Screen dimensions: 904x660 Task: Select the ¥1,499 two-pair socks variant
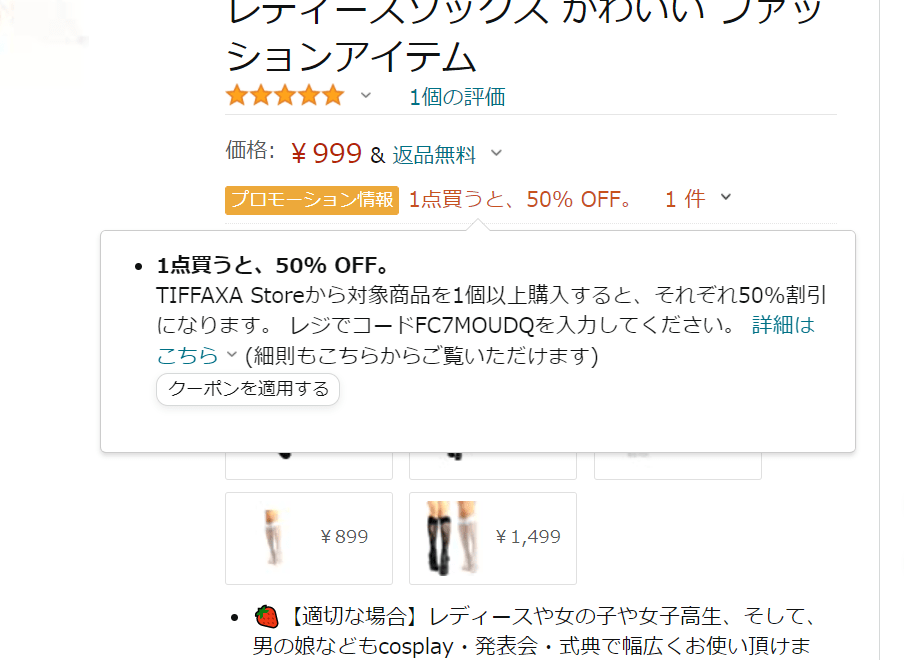492,538
